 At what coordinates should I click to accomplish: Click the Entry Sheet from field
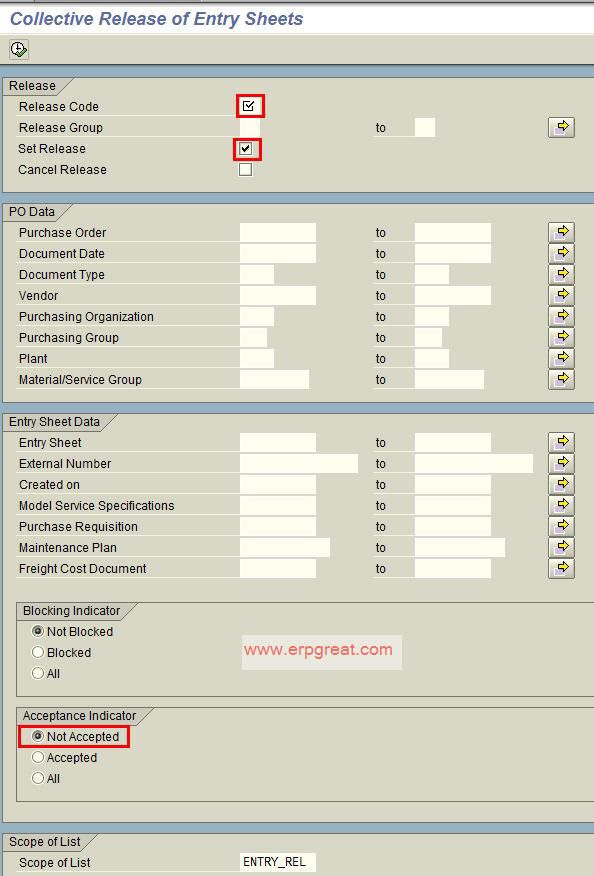(278, 442)
